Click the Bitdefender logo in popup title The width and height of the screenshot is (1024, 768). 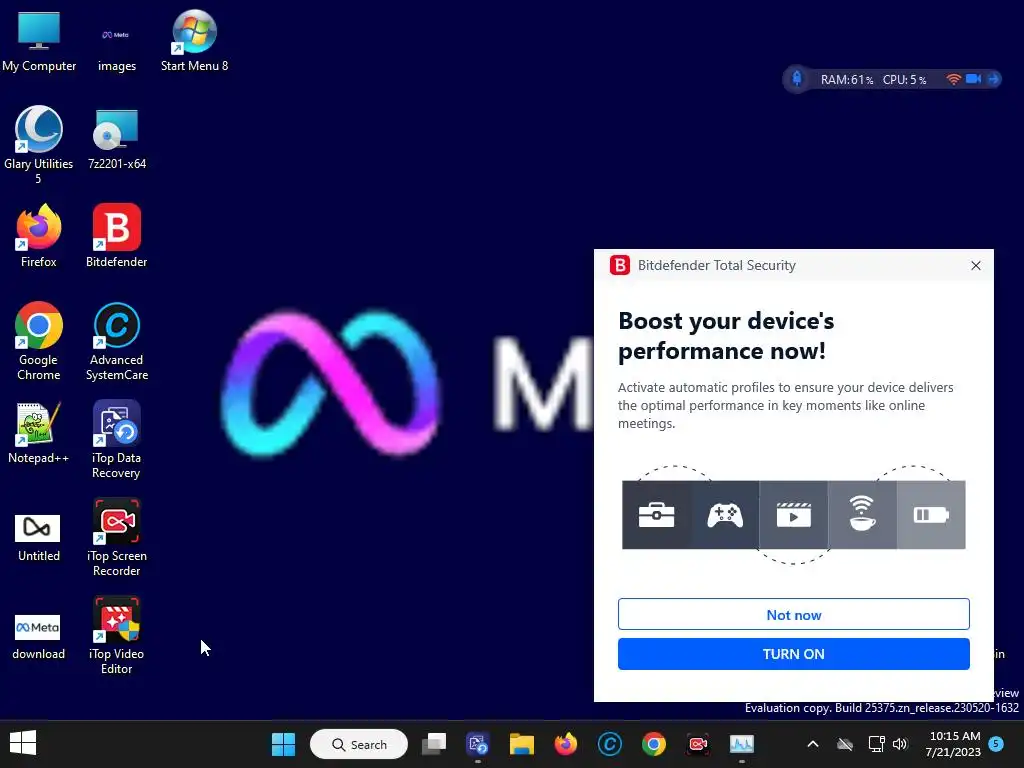point(620,265)
